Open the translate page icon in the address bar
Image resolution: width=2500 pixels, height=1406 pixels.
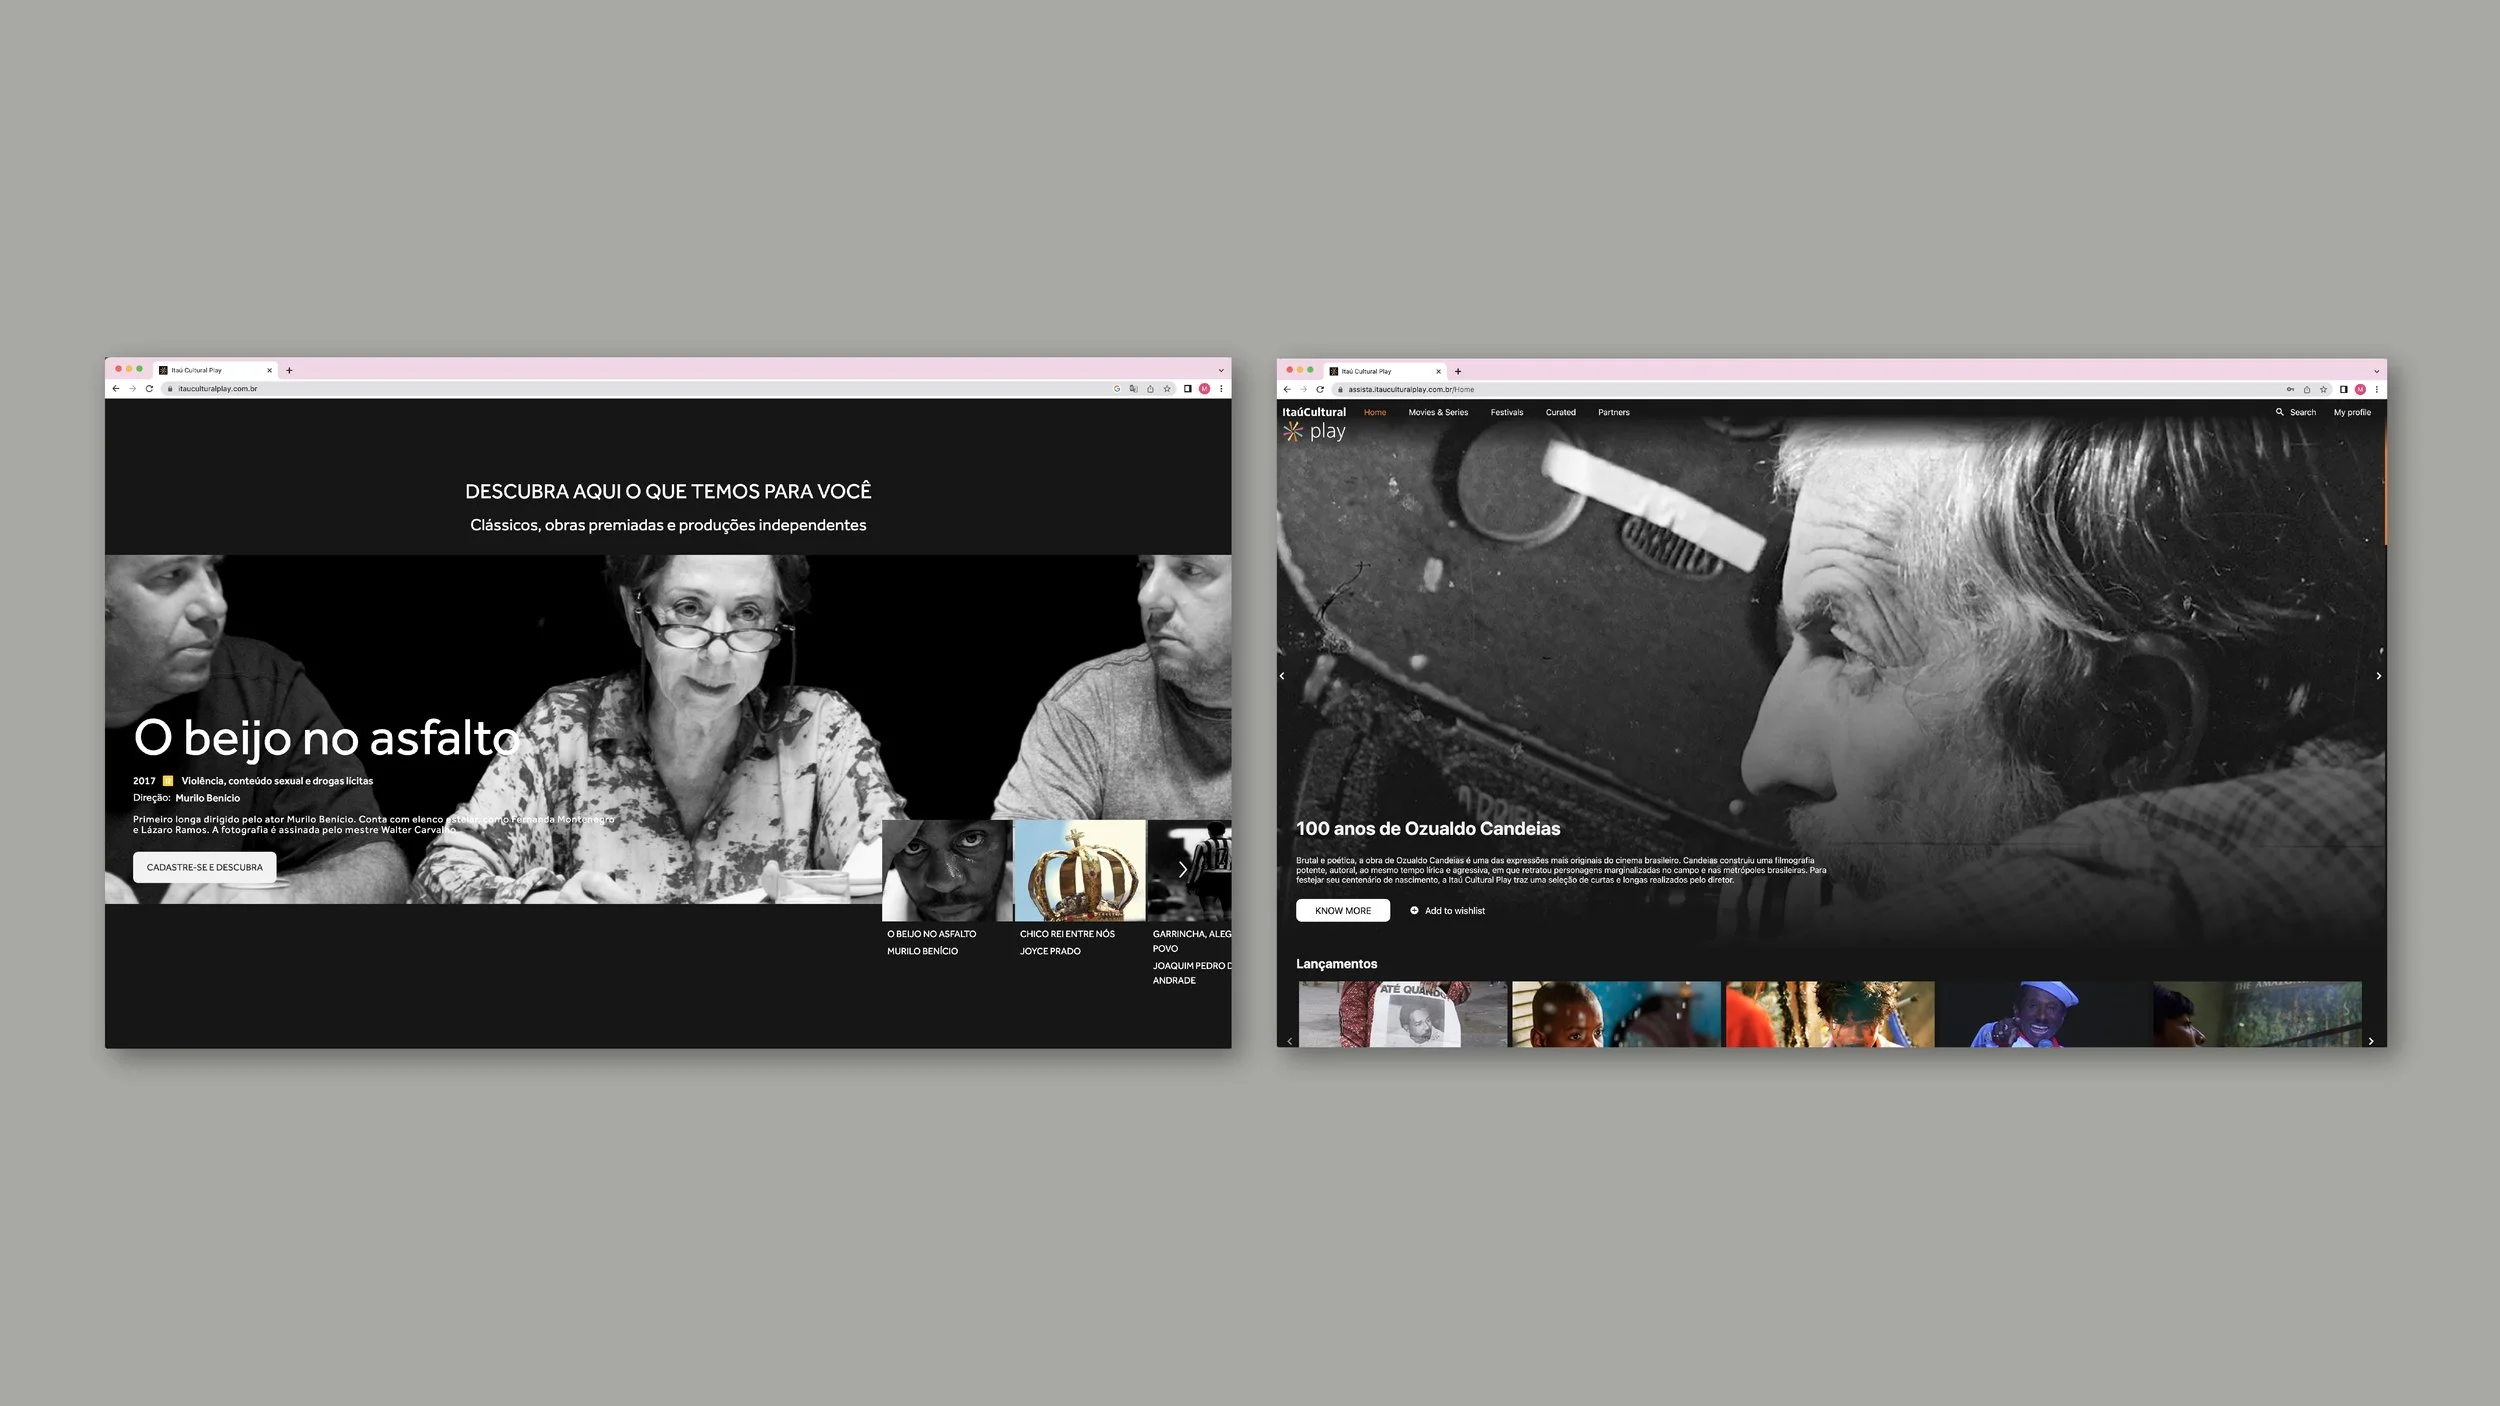pyautogui.click(x=1133, y=389)
